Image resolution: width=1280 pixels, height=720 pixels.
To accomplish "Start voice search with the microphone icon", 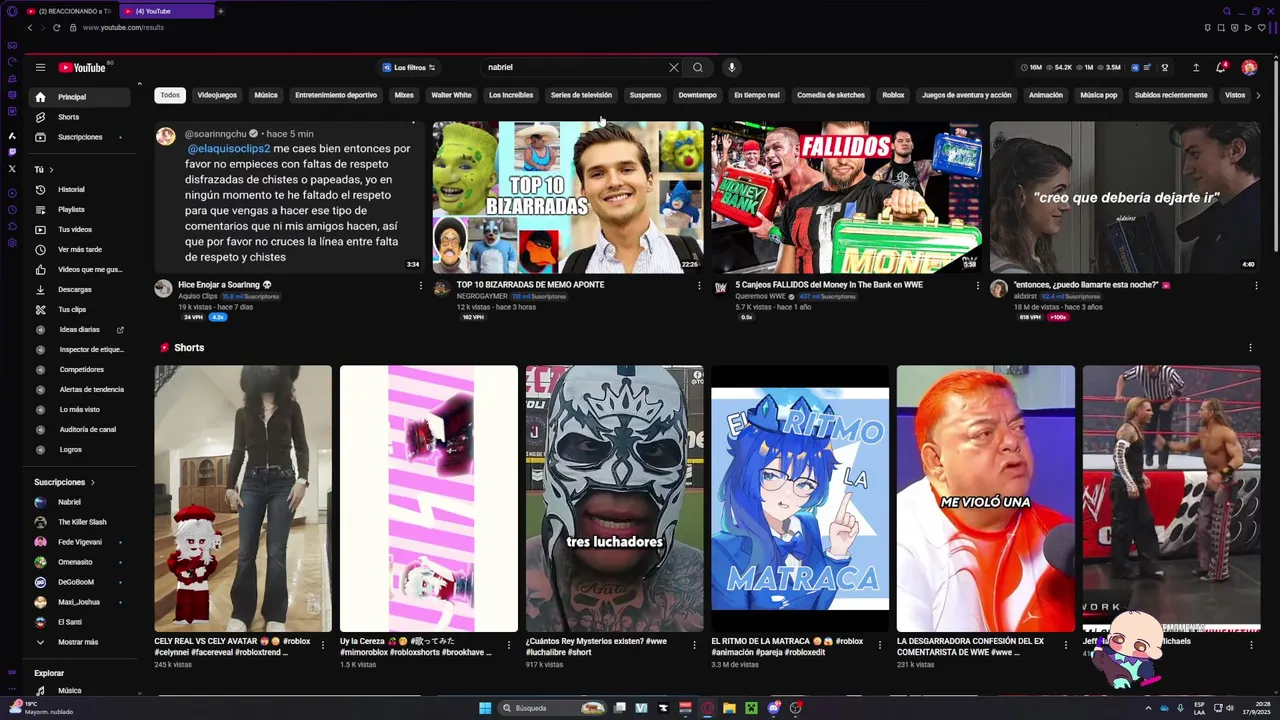I will click(732, 67).
